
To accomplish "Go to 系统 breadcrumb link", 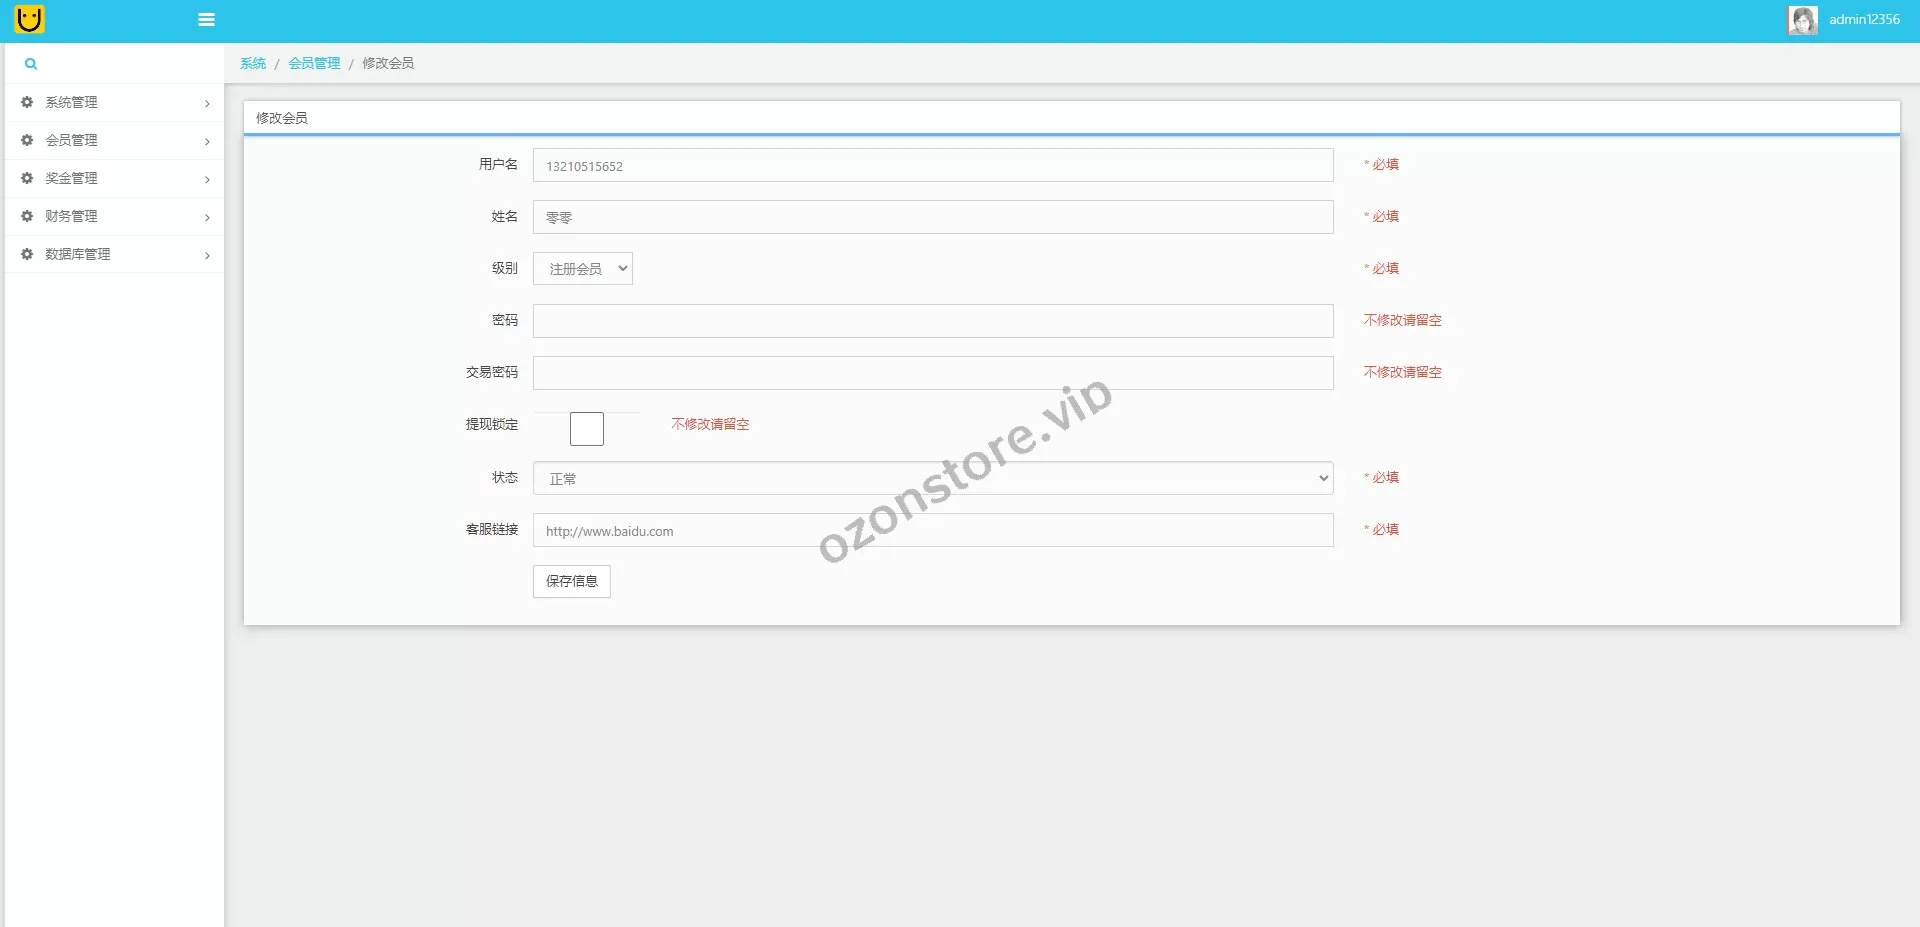I will [253, 63].
